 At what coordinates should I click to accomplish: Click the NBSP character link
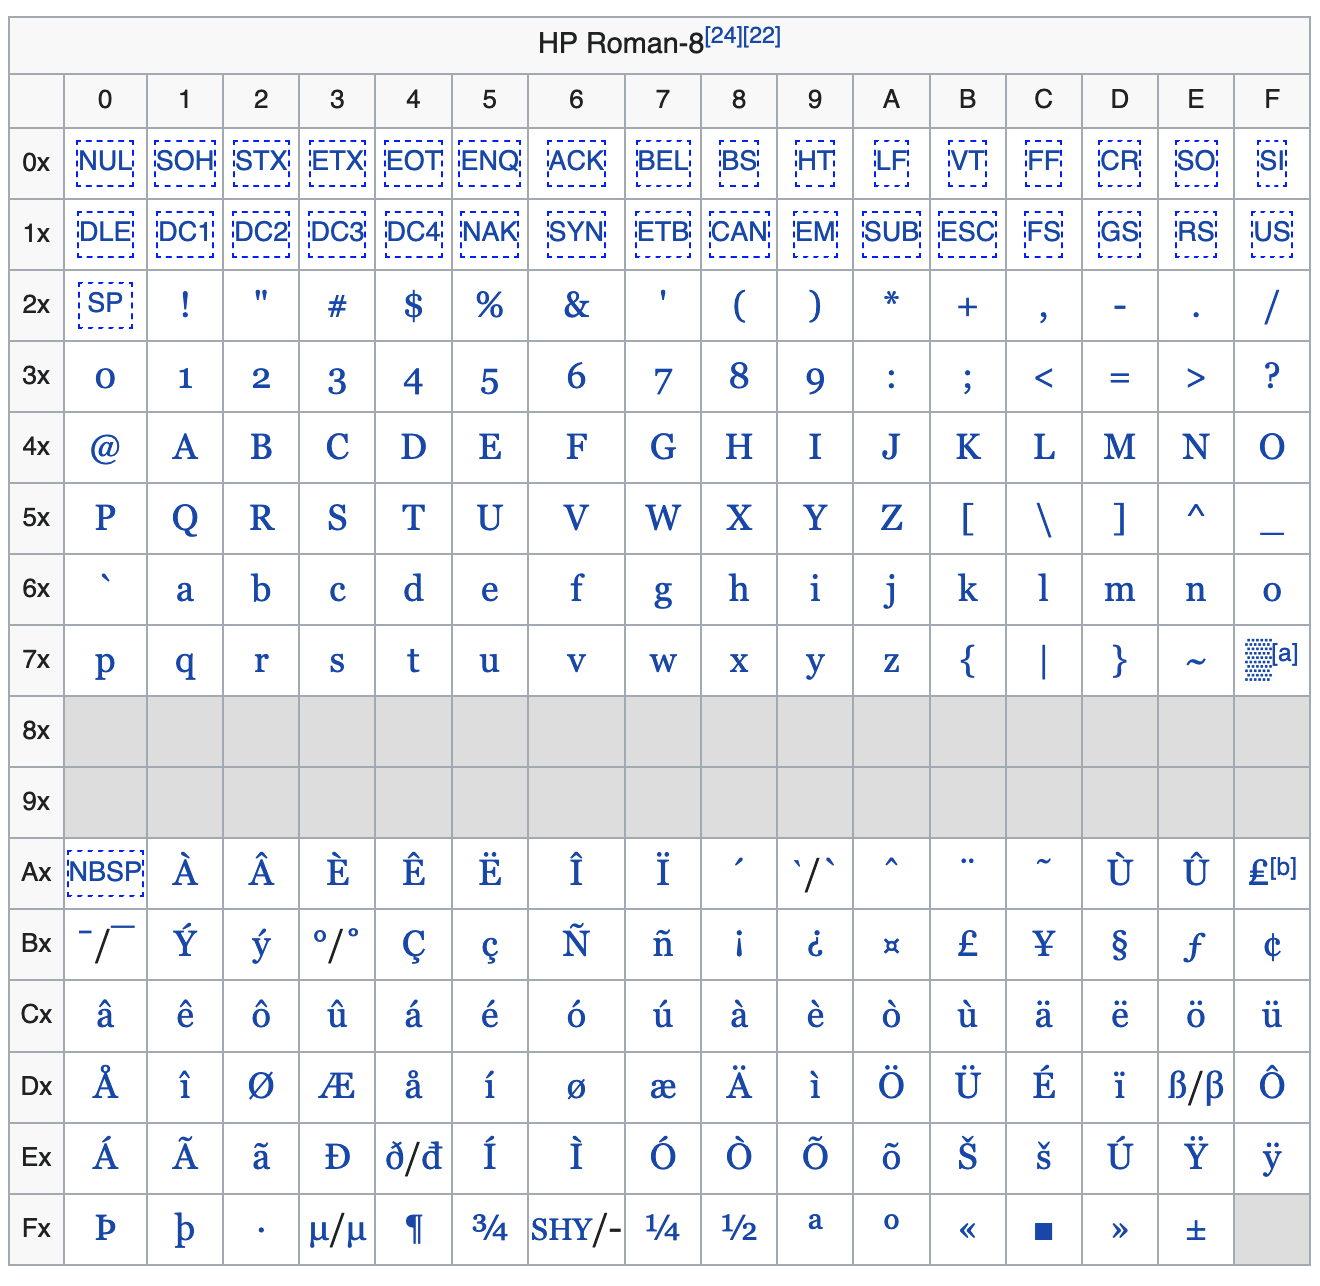pyautogui.click(x=105, y=871)
